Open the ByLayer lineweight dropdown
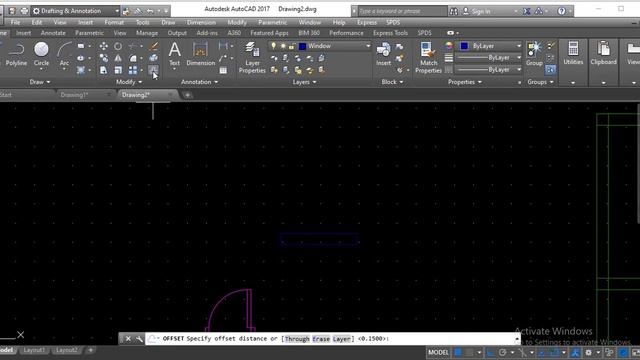 [x=519, y=58]
